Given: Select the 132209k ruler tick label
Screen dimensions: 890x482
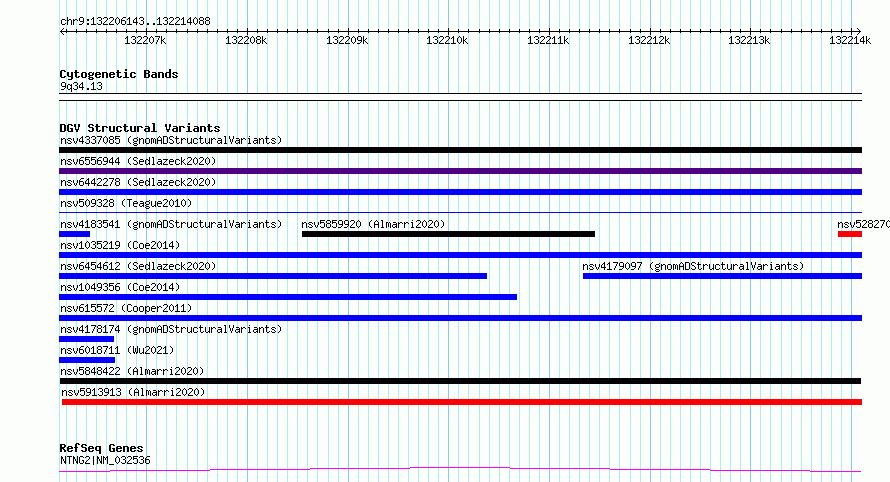Looking at the screenshot, I should tap(347, 40).
